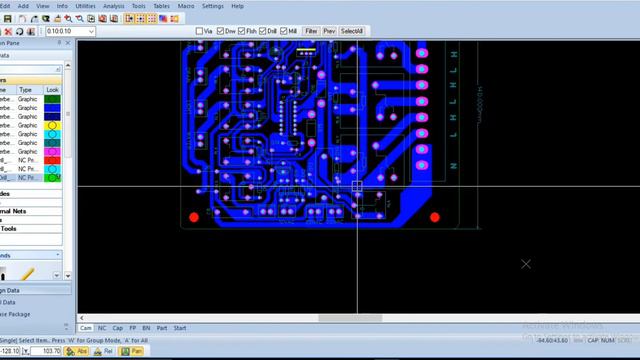Click the zoom to fit icon
Screen dimensions: 640x360
91,19
